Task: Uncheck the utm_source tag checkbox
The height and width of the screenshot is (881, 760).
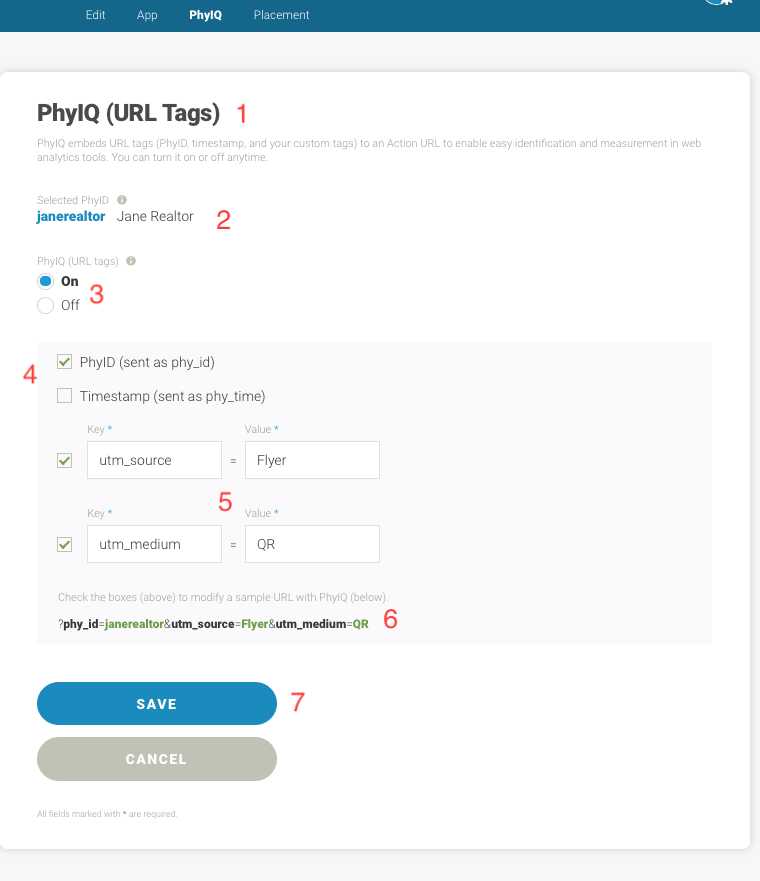Action: [65, 461]
